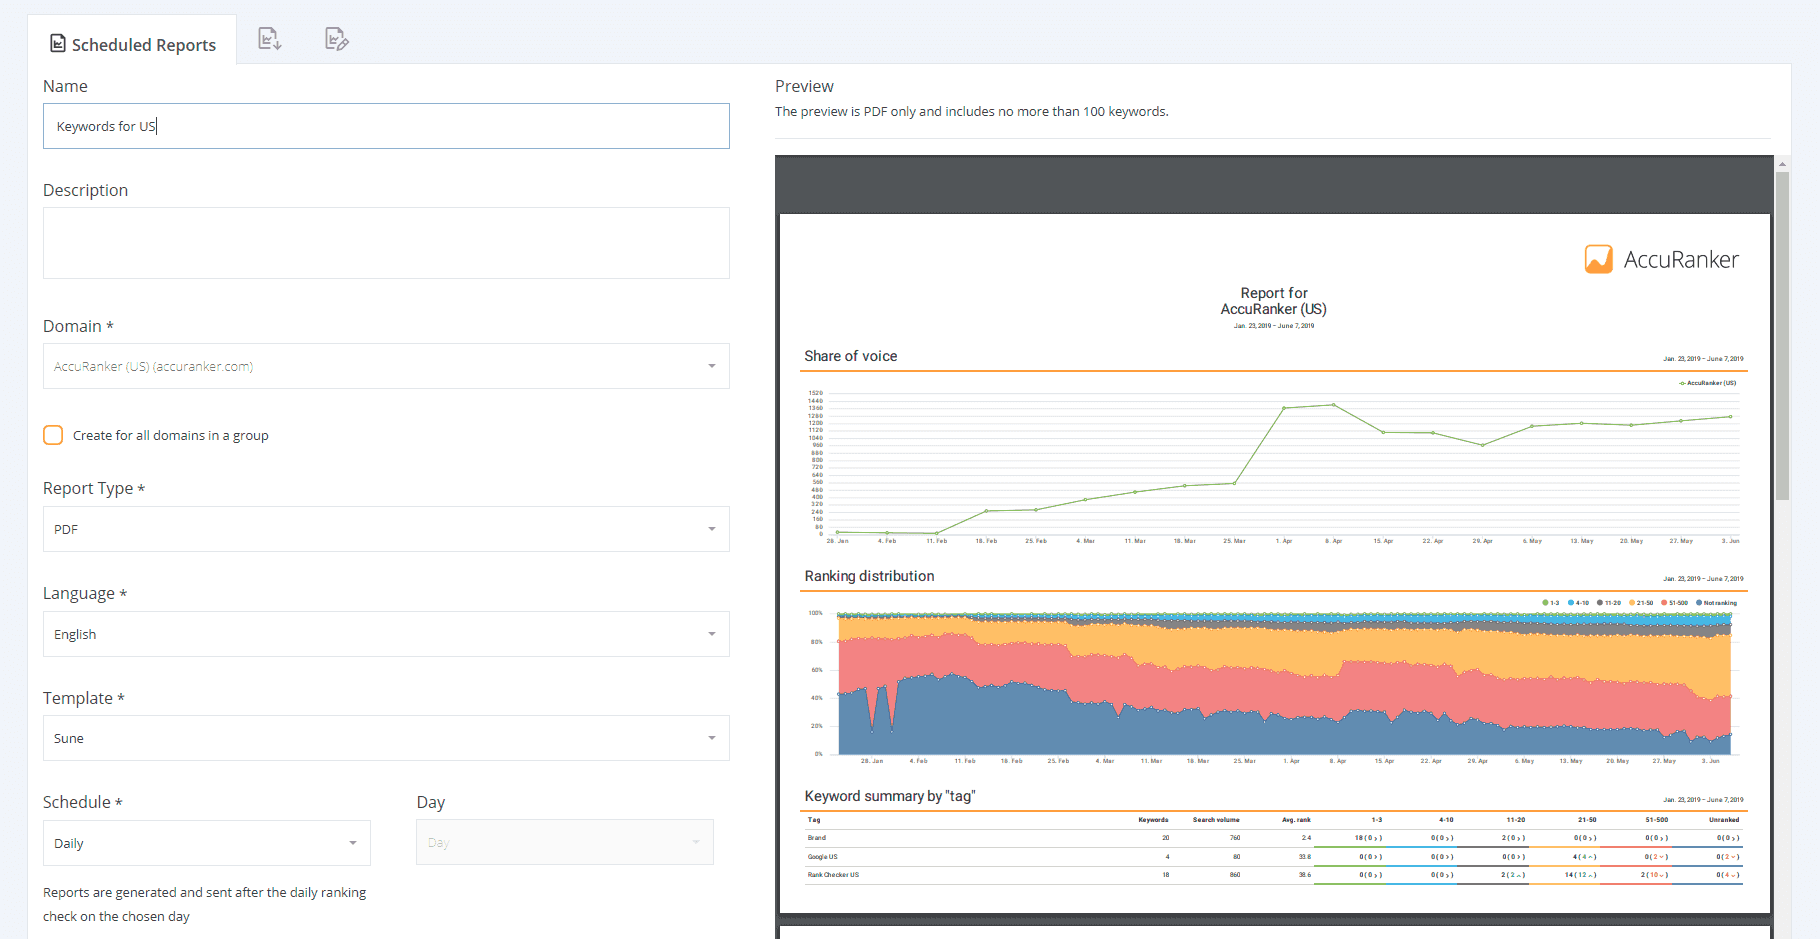Click into the Description text area

pyautogui.click(x=386, y=243)
